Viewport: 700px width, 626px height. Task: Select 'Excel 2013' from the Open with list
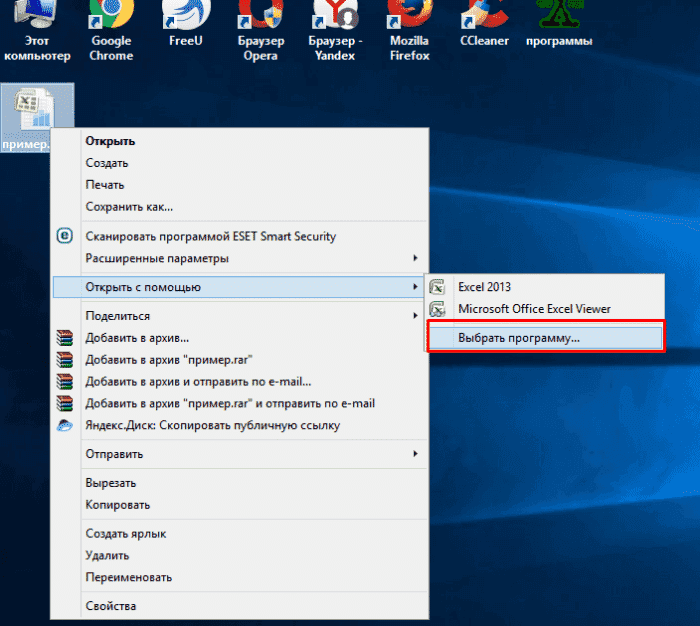point(484,286)
